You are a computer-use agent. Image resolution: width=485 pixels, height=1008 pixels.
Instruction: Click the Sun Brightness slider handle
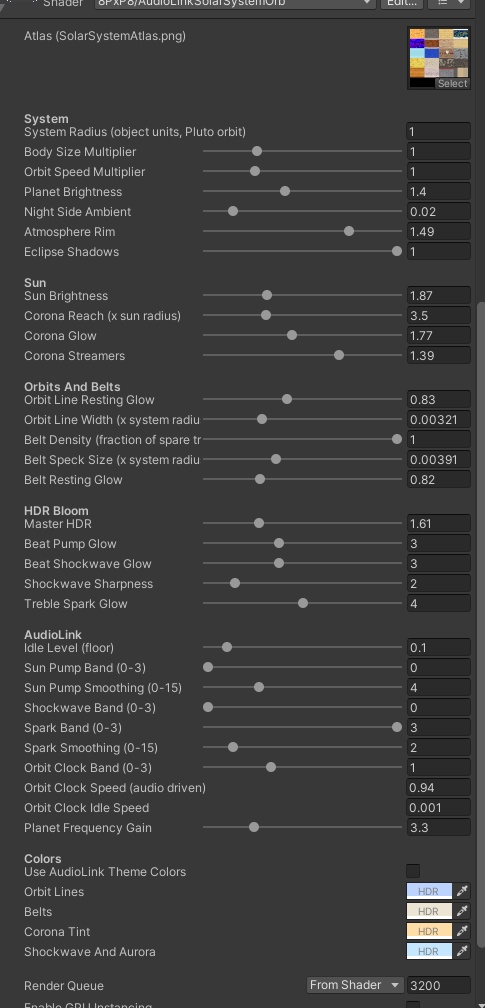(267, 295)
